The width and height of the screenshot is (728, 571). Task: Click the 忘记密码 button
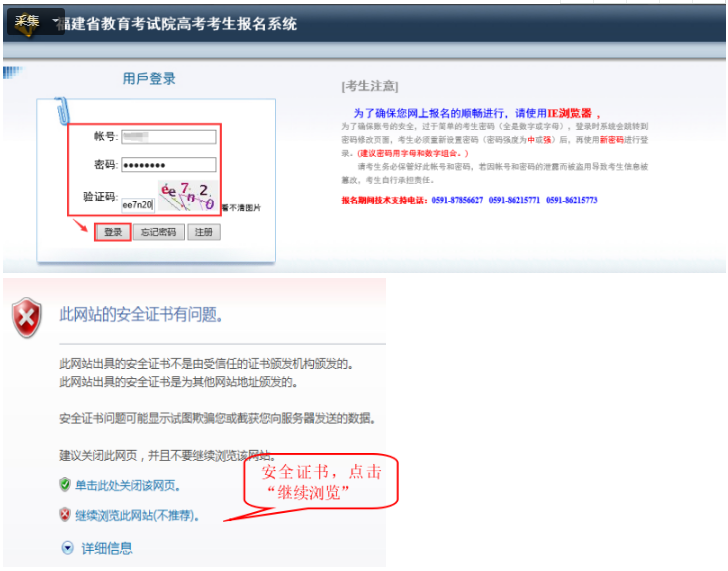pos(158,232)
